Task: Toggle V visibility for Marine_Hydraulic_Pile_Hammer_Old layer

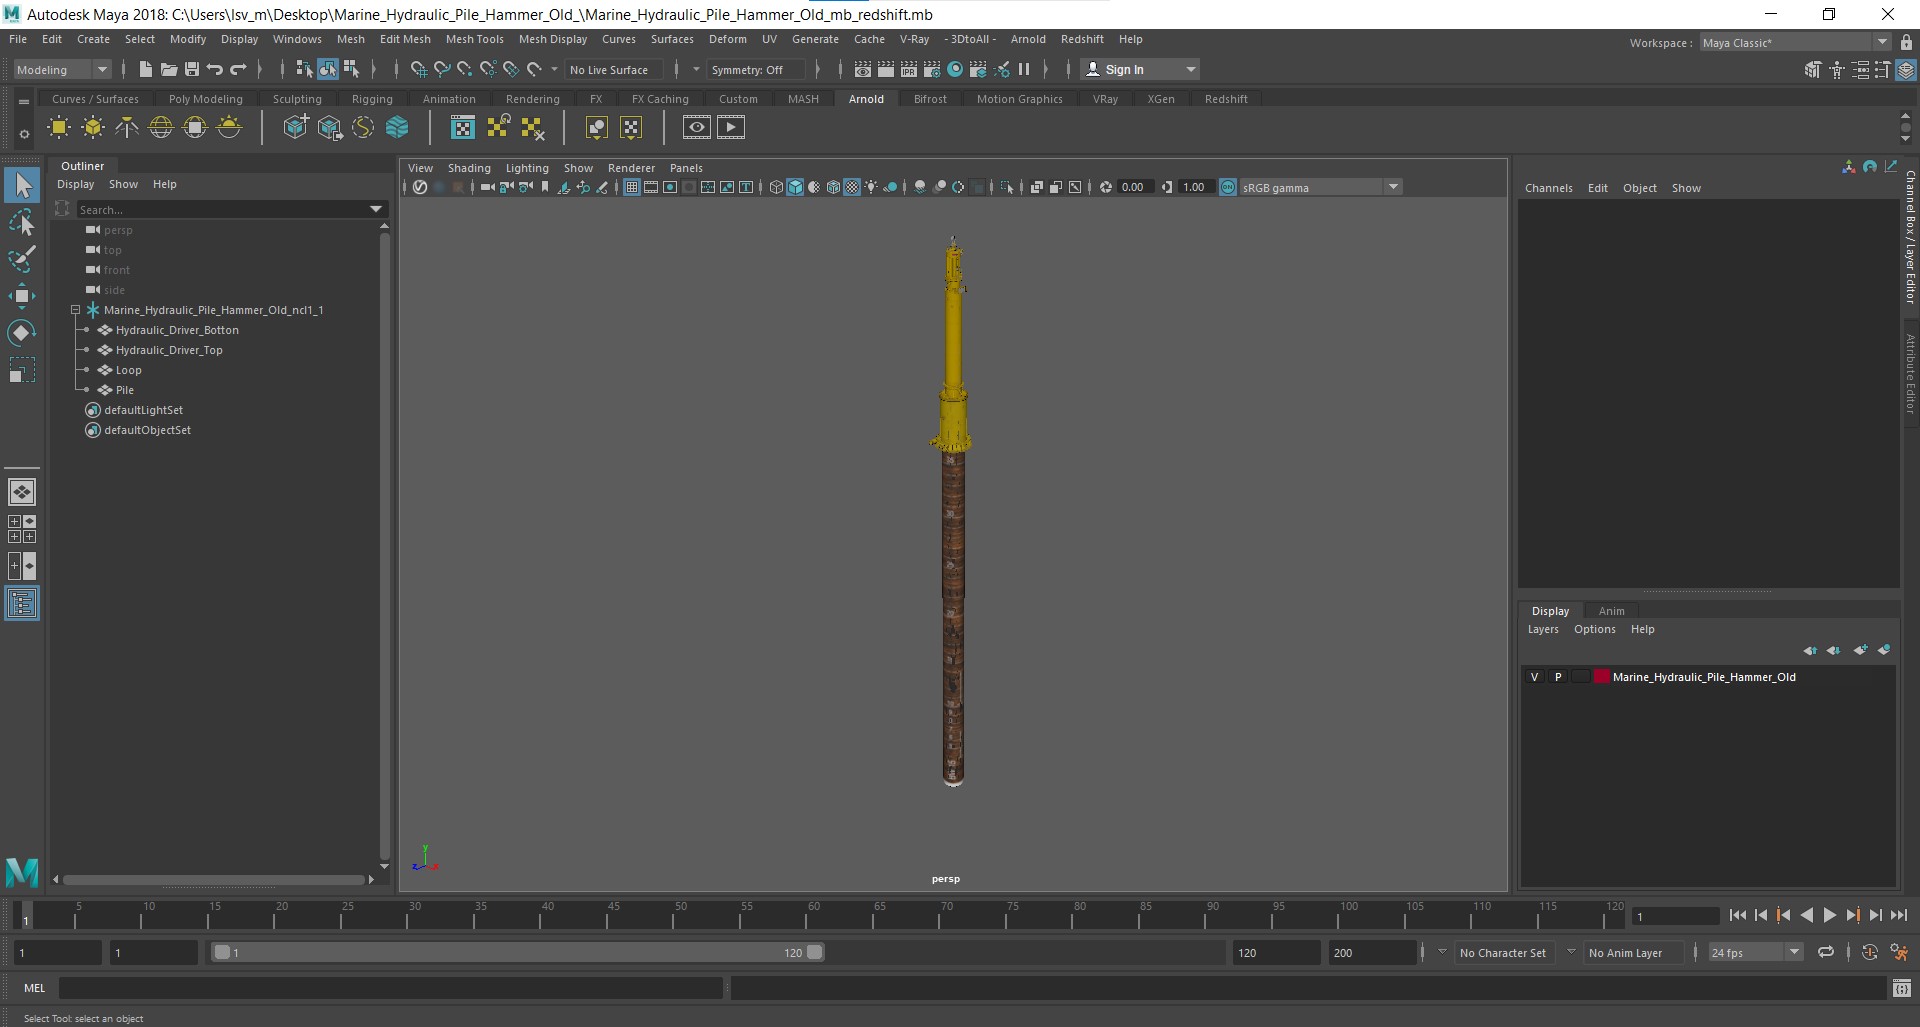Action: 1534,677
